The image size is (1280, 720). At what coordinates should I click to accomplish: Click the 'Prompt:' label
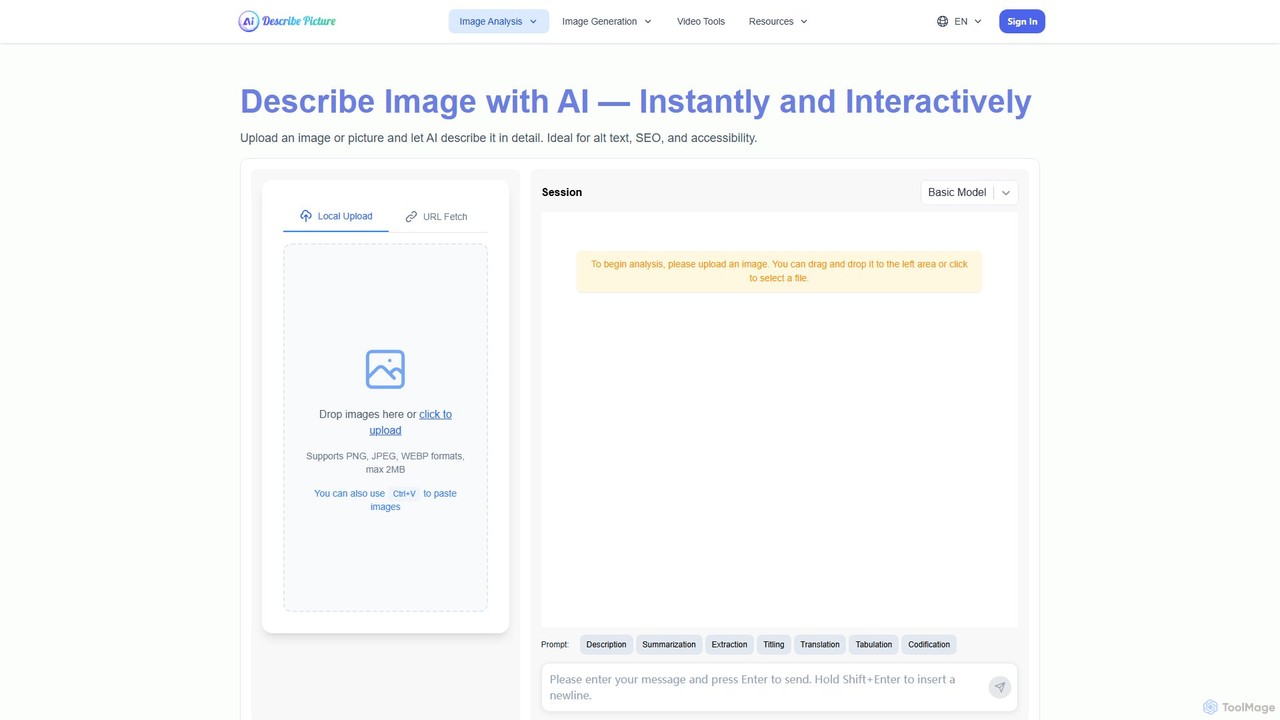[555, 645]
